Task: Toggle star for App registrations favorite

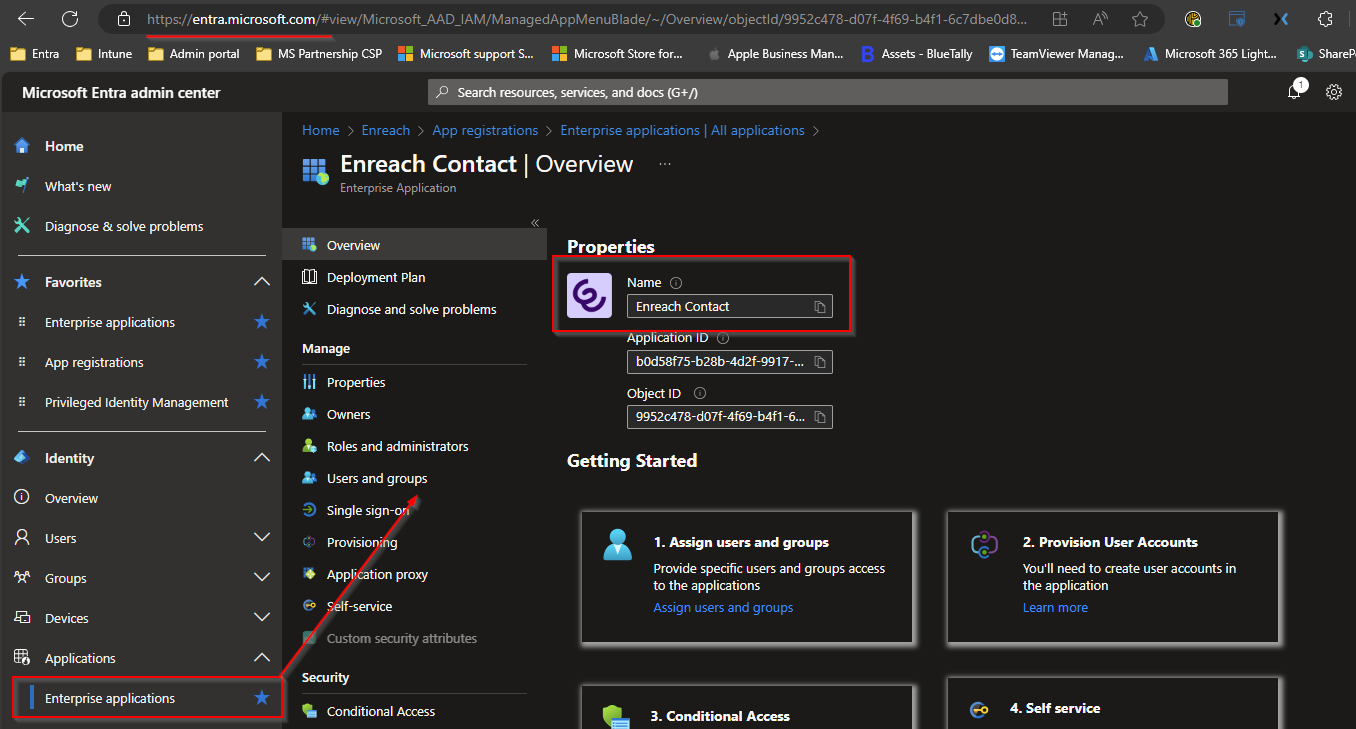Action: (x=262, y=362)
